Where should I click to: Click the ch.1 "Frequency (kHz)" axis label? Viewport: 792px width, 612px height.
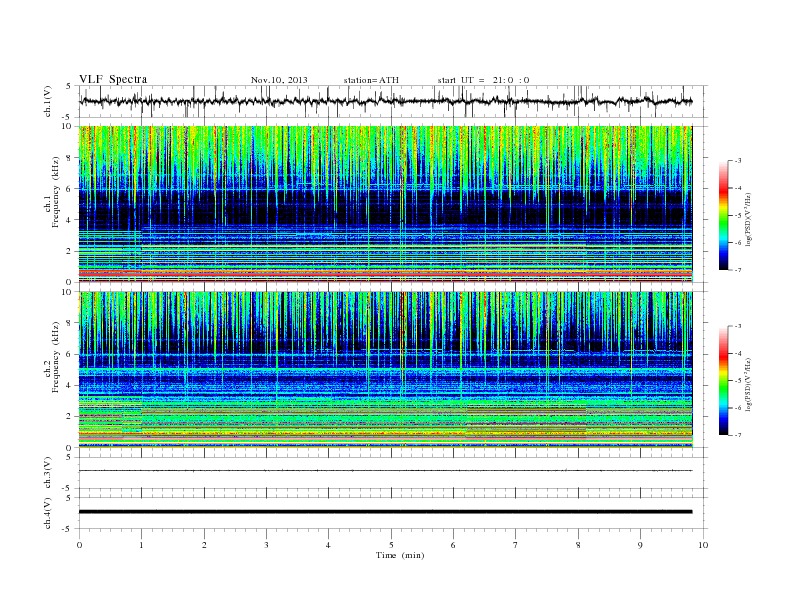56,192
